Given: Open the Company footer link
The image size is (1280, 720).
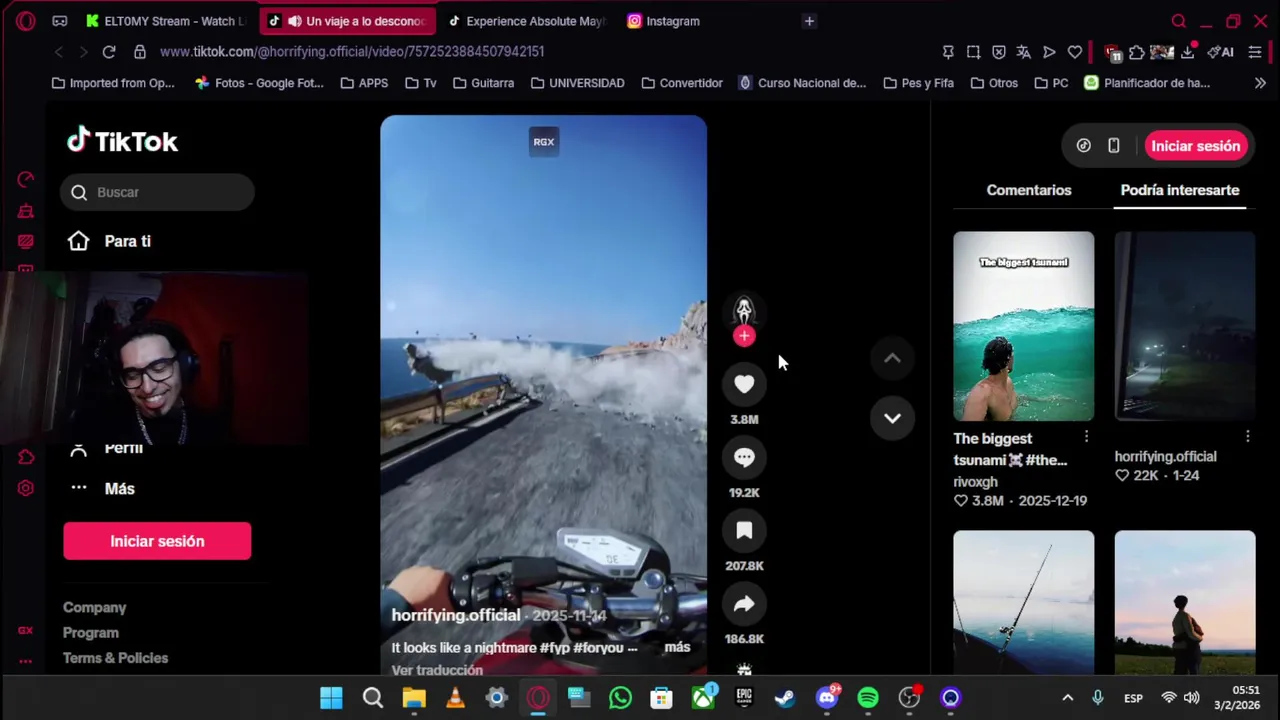Looking at the screenshot, I should tap(94, 607).
